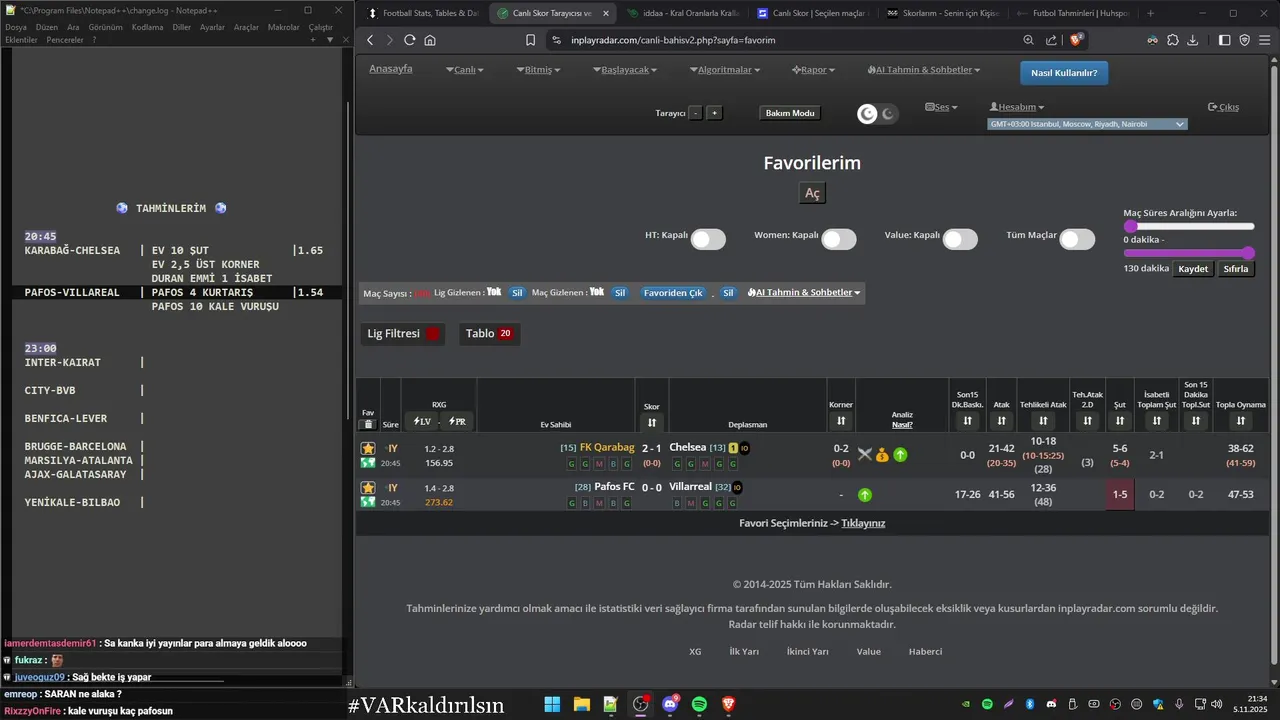Image resolution: width=1280 pixels, height=720 pixels.
Task: Click the Kaydet button
Action: (1193, 269)
